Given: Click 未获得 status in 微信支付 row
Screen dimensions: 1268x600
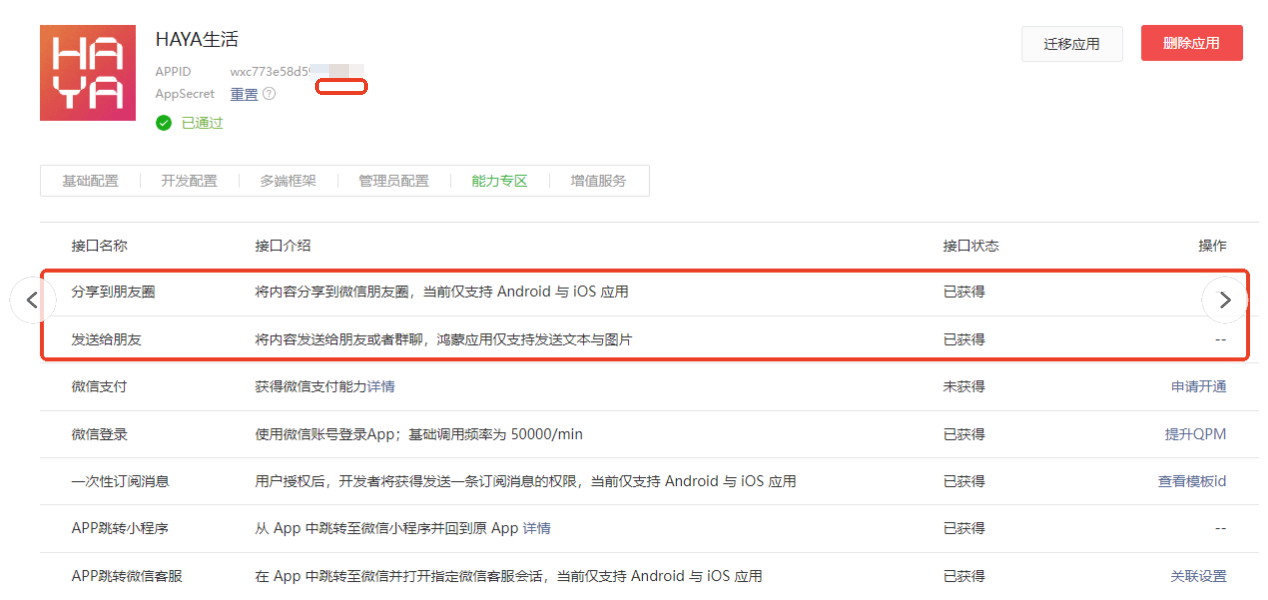Looking at the screenshot, I should click(x=964, y=386).
